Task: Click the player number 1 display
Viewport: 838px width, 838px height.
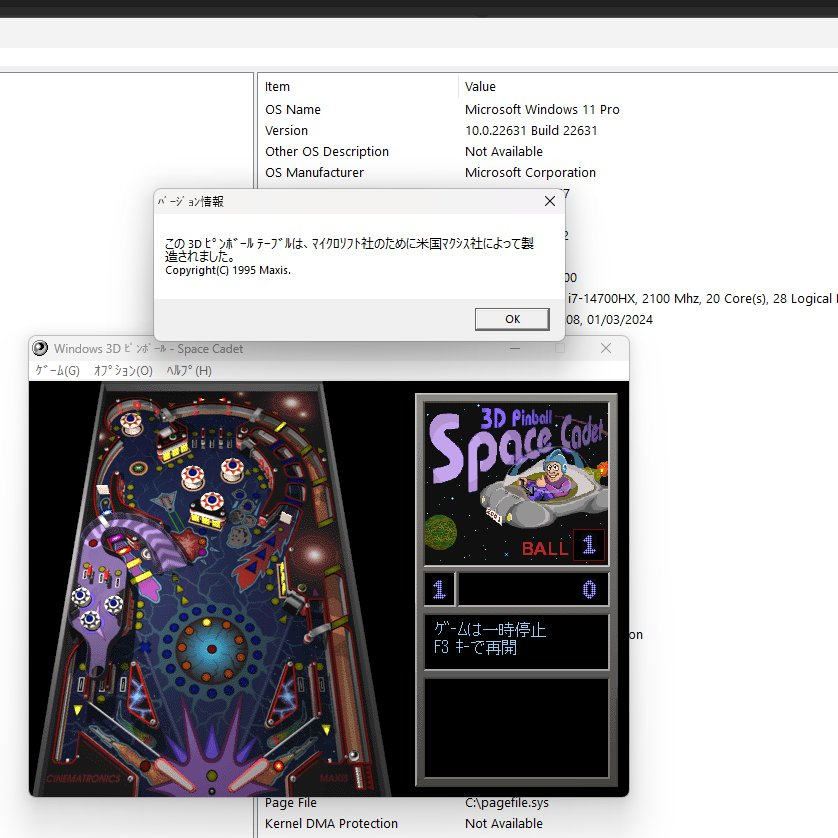Action: tap(439, 589)
